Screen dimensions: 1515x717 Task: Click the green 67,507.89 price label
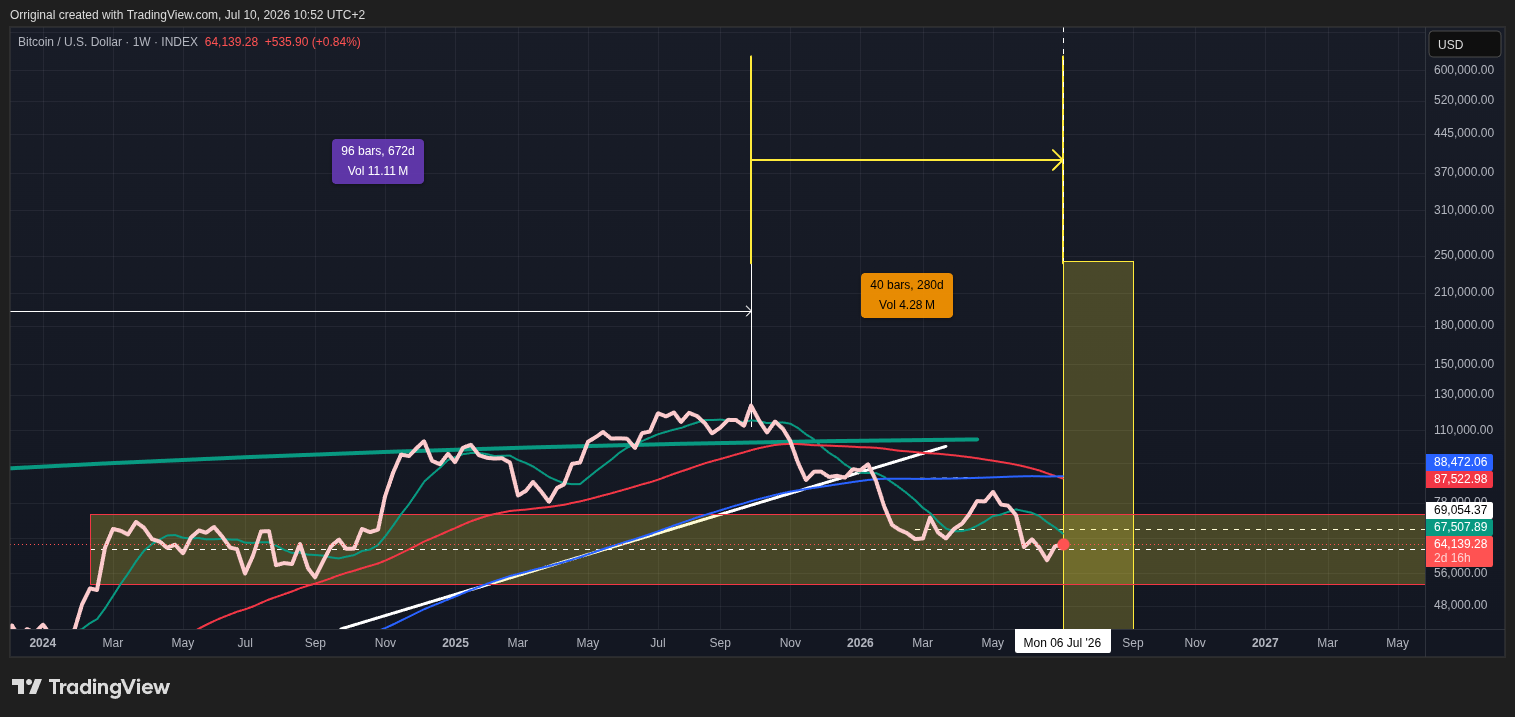point(1459,527)
